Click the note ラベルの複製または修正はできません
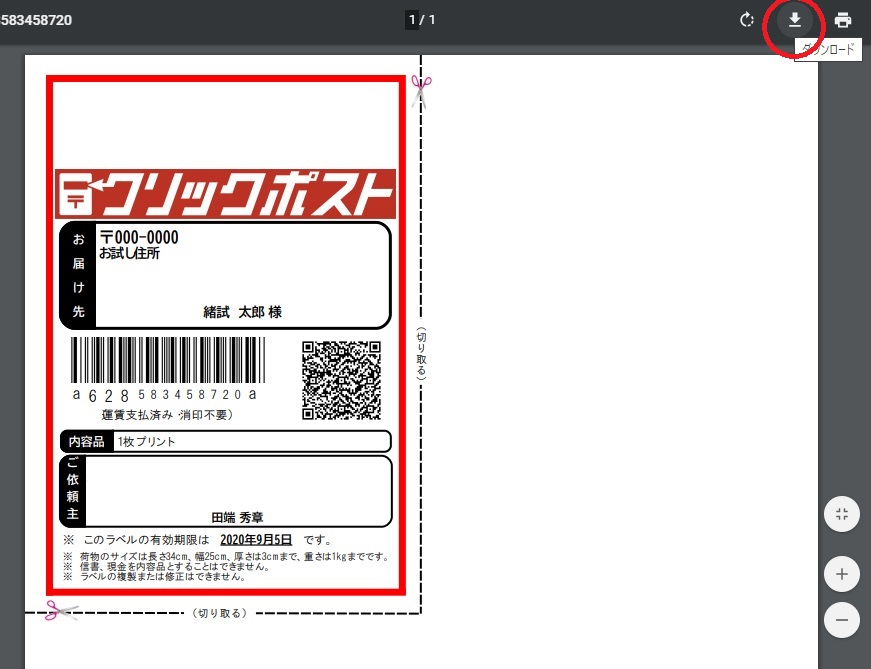The height and width of the screenshot is (669, 871). (x=154, y=577)
